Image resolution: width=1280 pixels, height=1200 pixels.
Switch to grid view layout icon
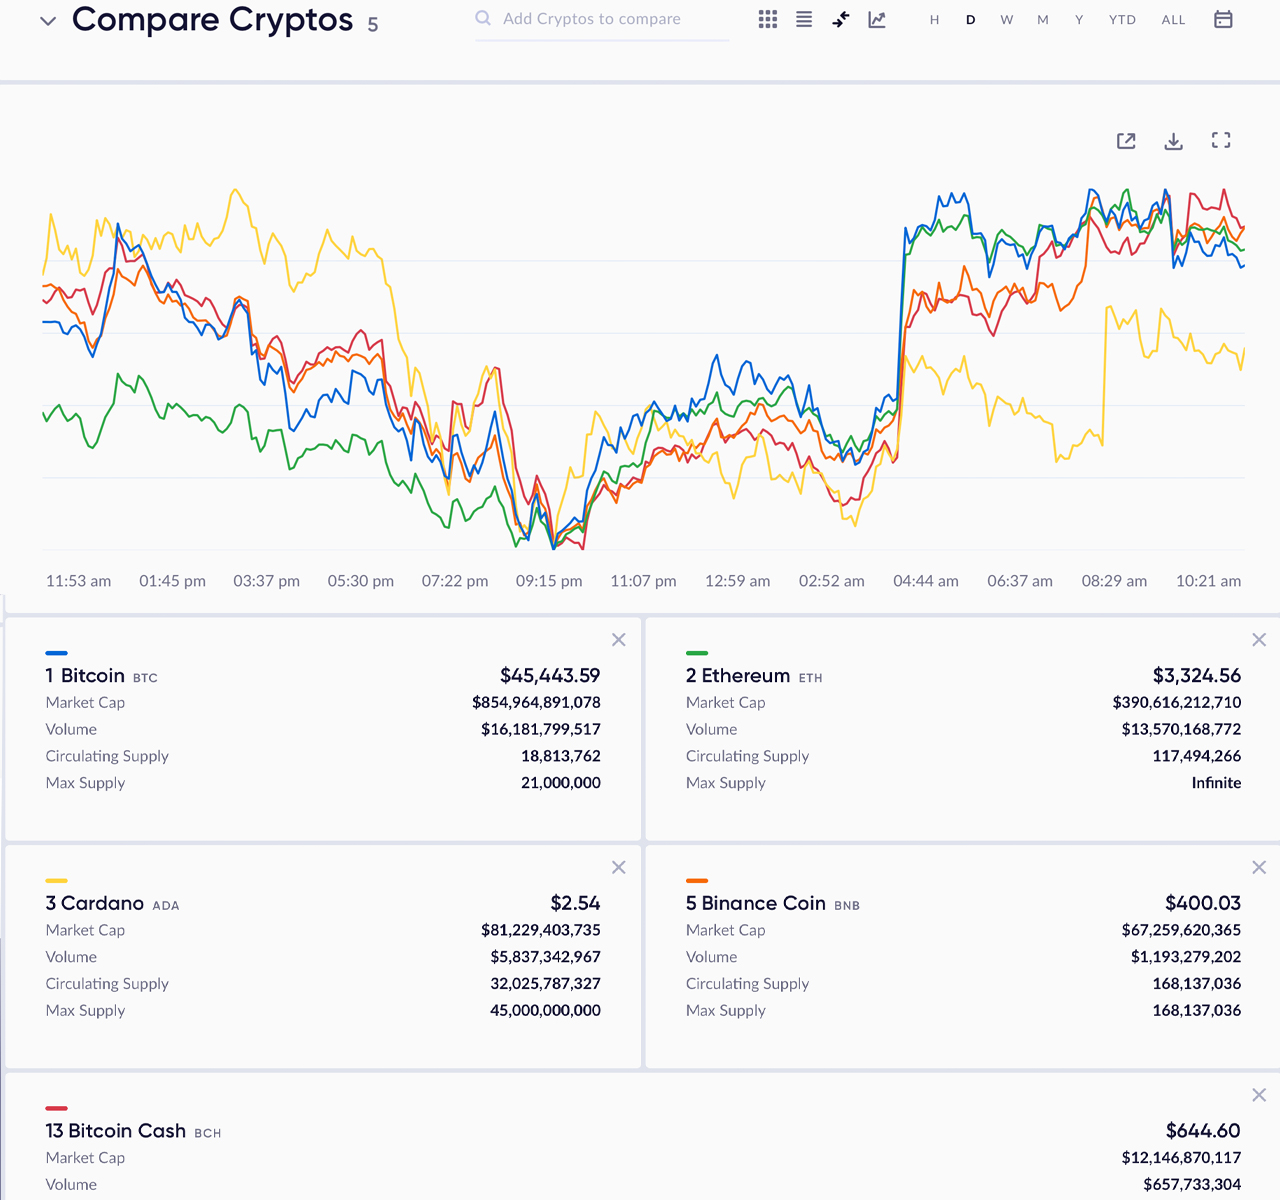pyautogui.click(x=768, y=19)
